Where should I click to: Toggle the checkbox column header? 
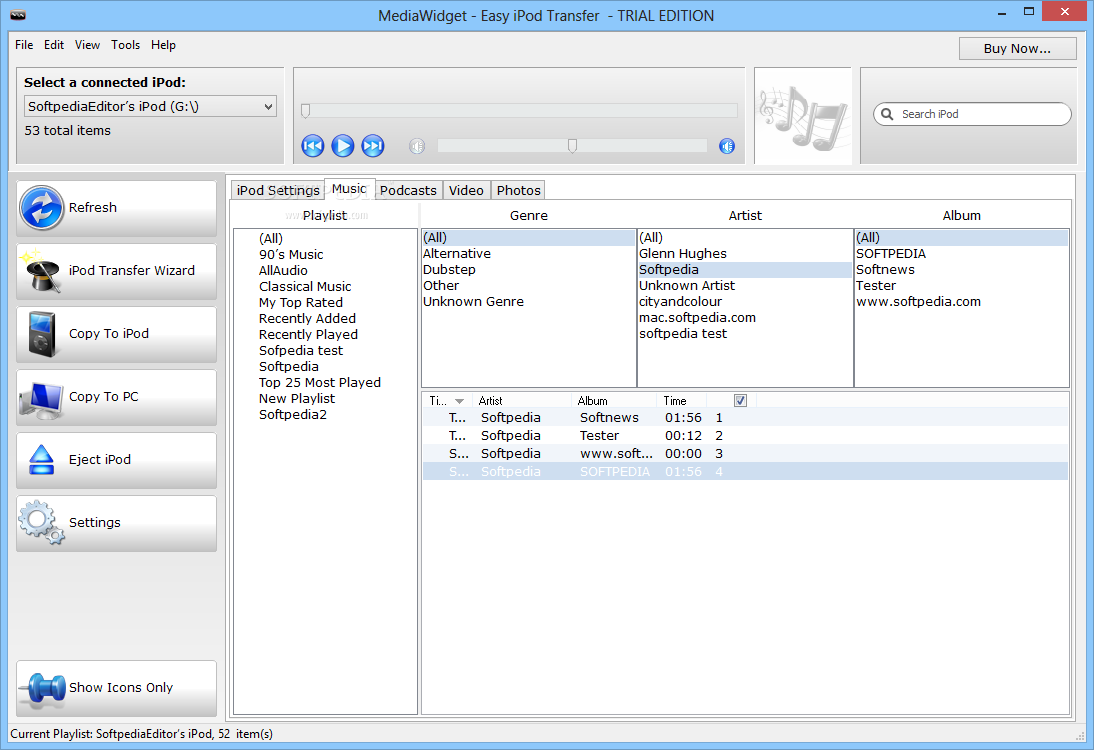740,400
